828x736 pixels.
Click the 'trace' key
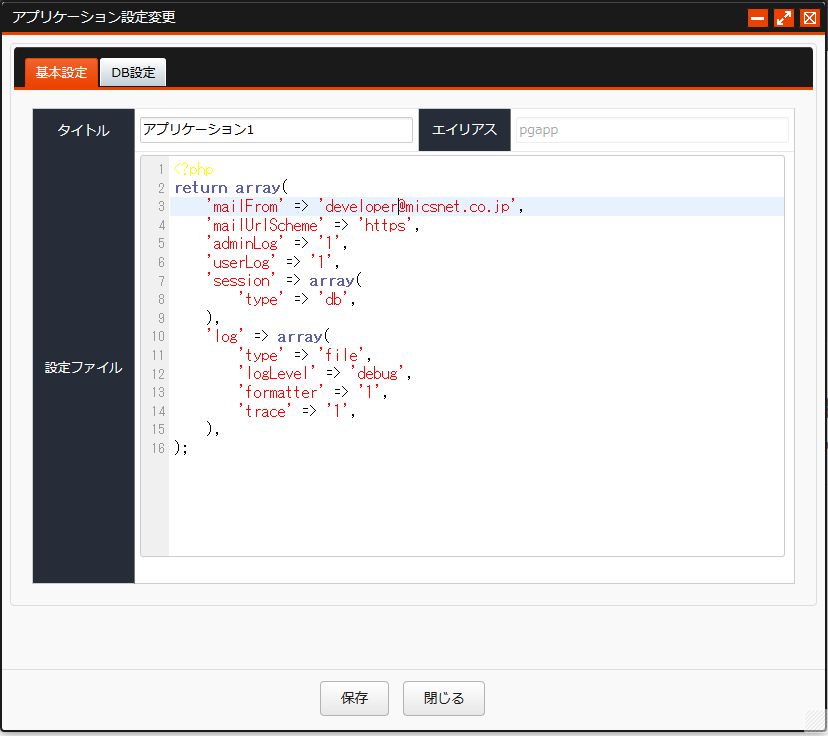click(x=265, y=411)
